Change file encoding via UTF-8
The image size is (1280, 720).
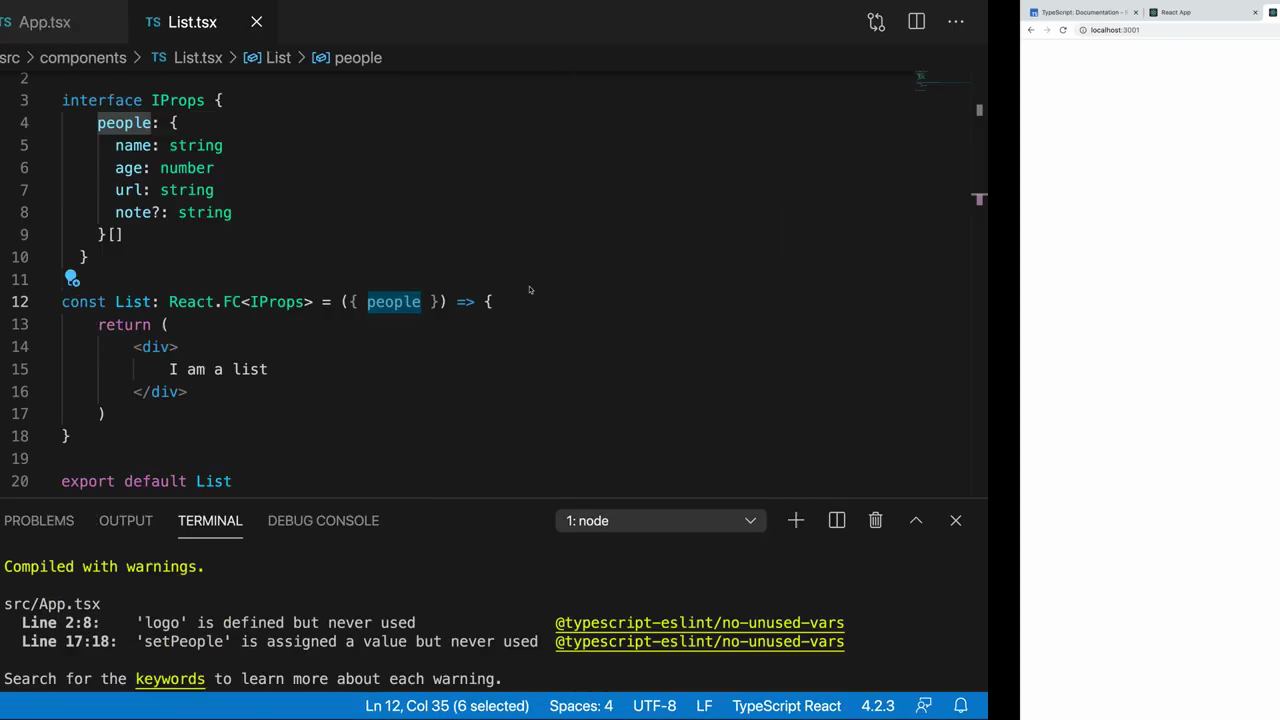655,706
